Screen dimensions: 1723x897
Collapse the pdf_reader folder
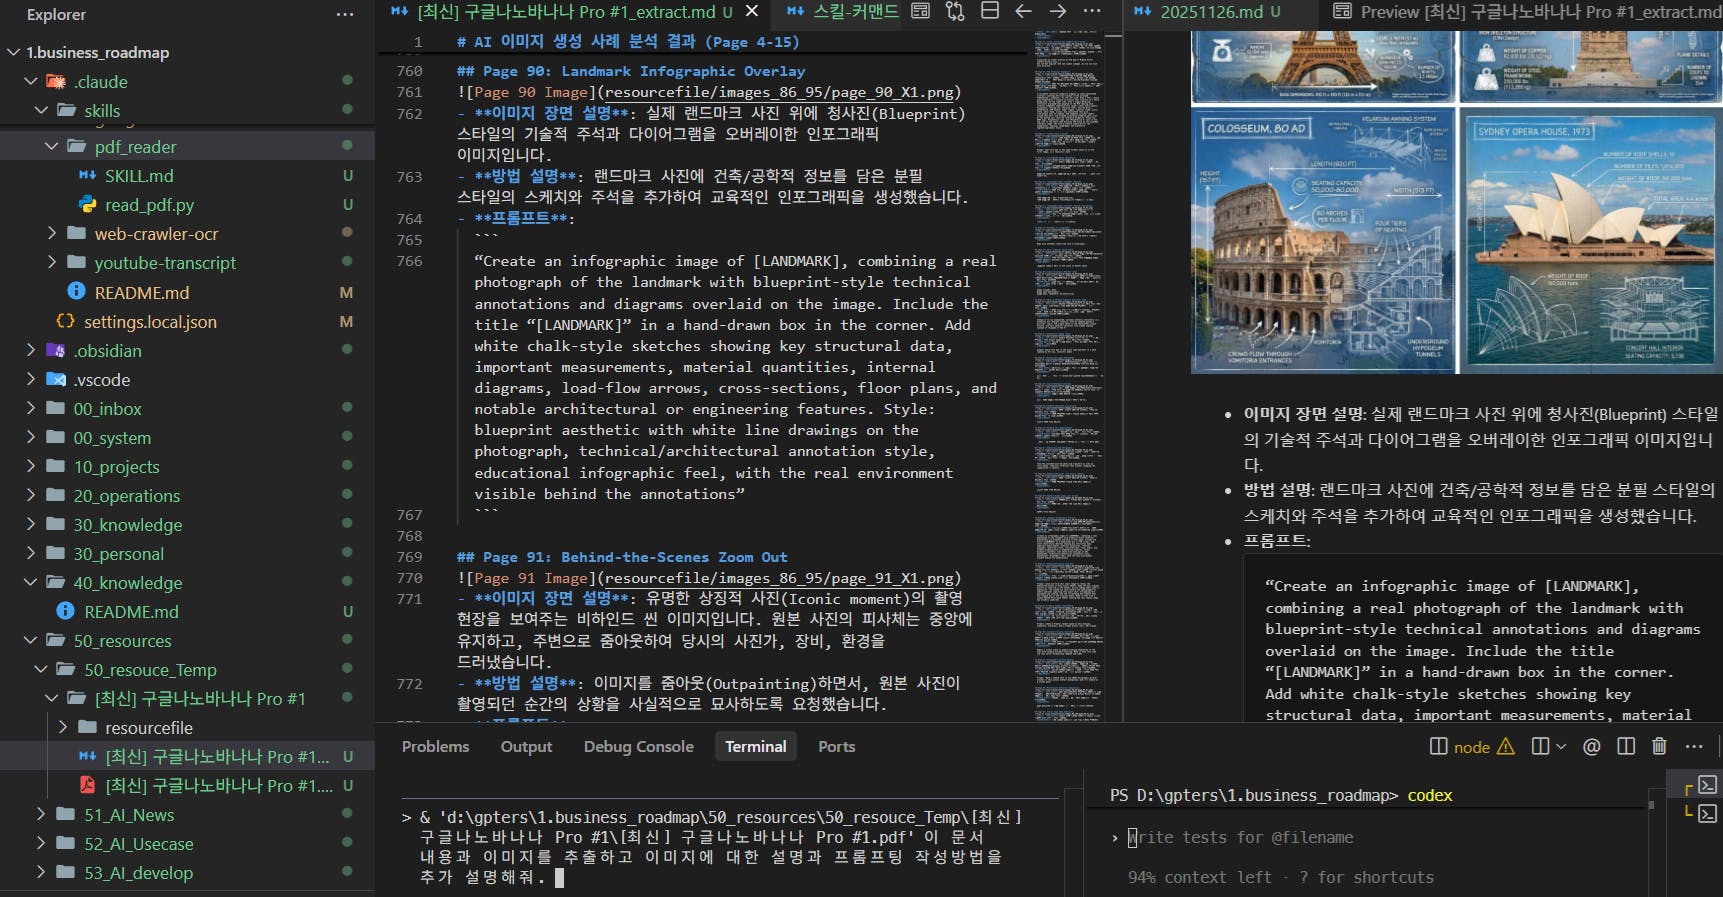point(52,146)
